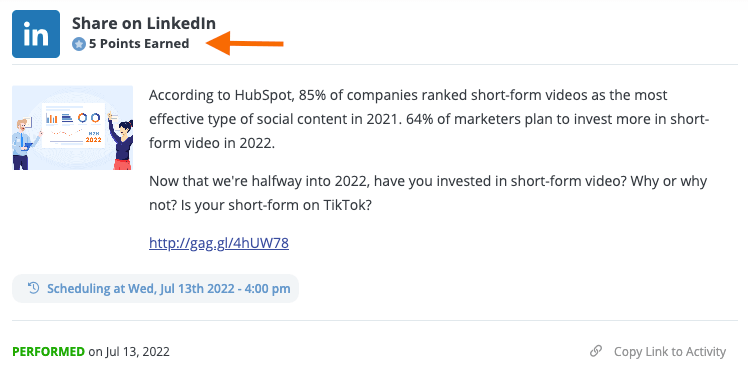Viewport: 748px width, 380px height.
Task: Click the orange 2022 text in thumbnail
Action: [x=94, y=140]
